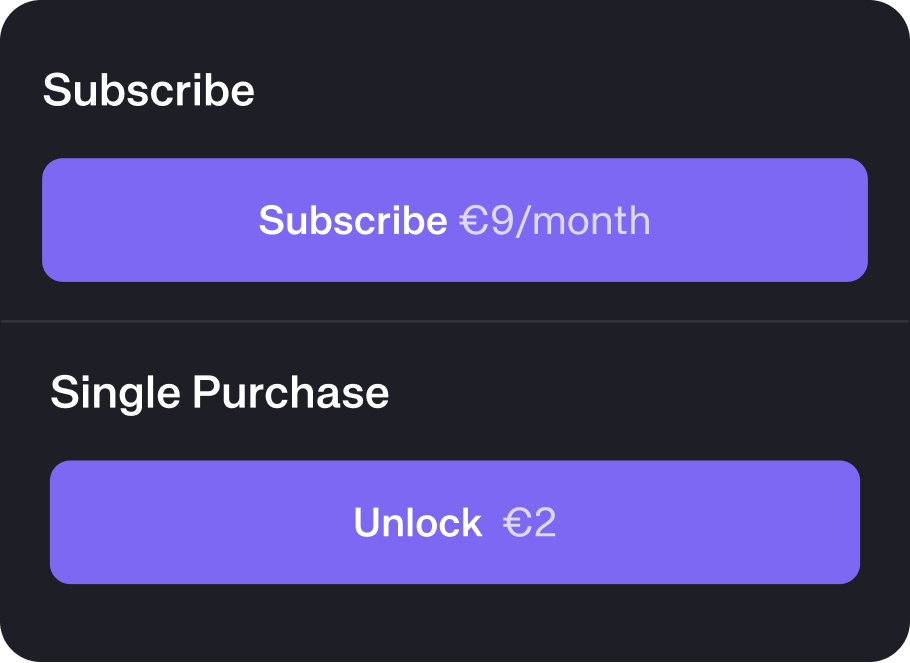Click the euro sign before 9/month
910x663 pixels.
[x=473, y=221]
